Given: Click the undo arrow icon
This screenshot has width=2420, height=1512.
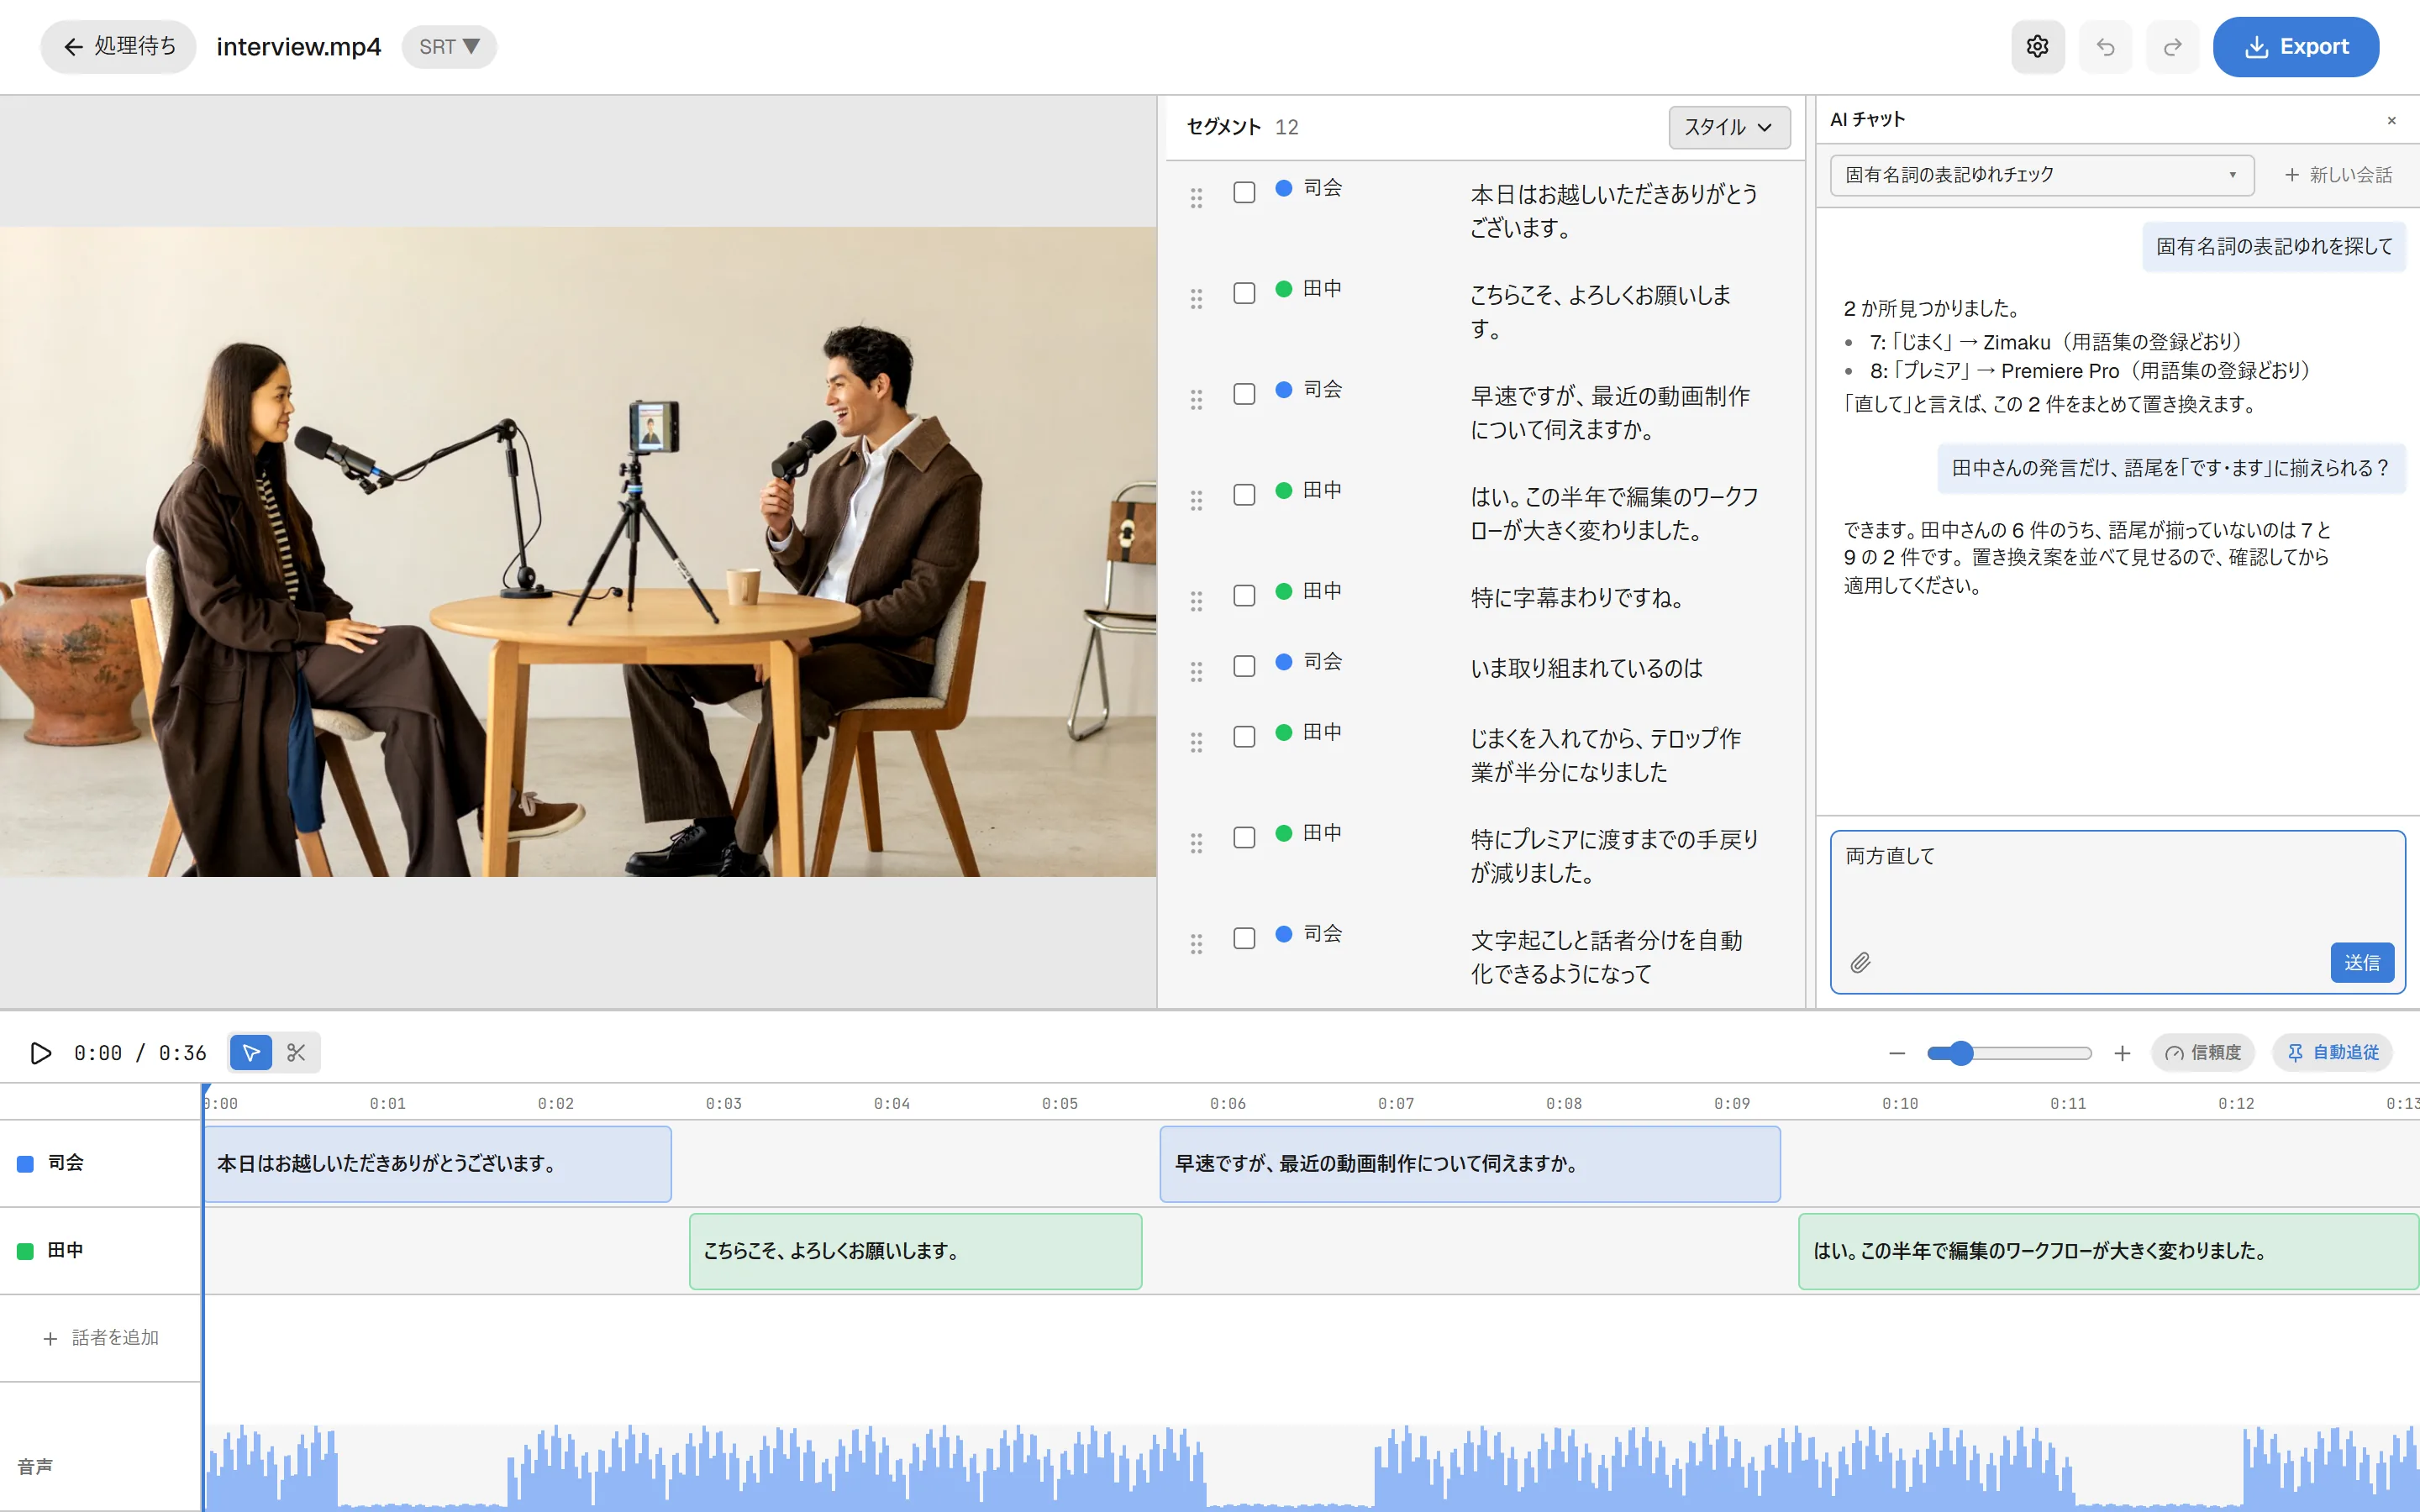Looking at the screenshot, I should [x=2105, y=47].
